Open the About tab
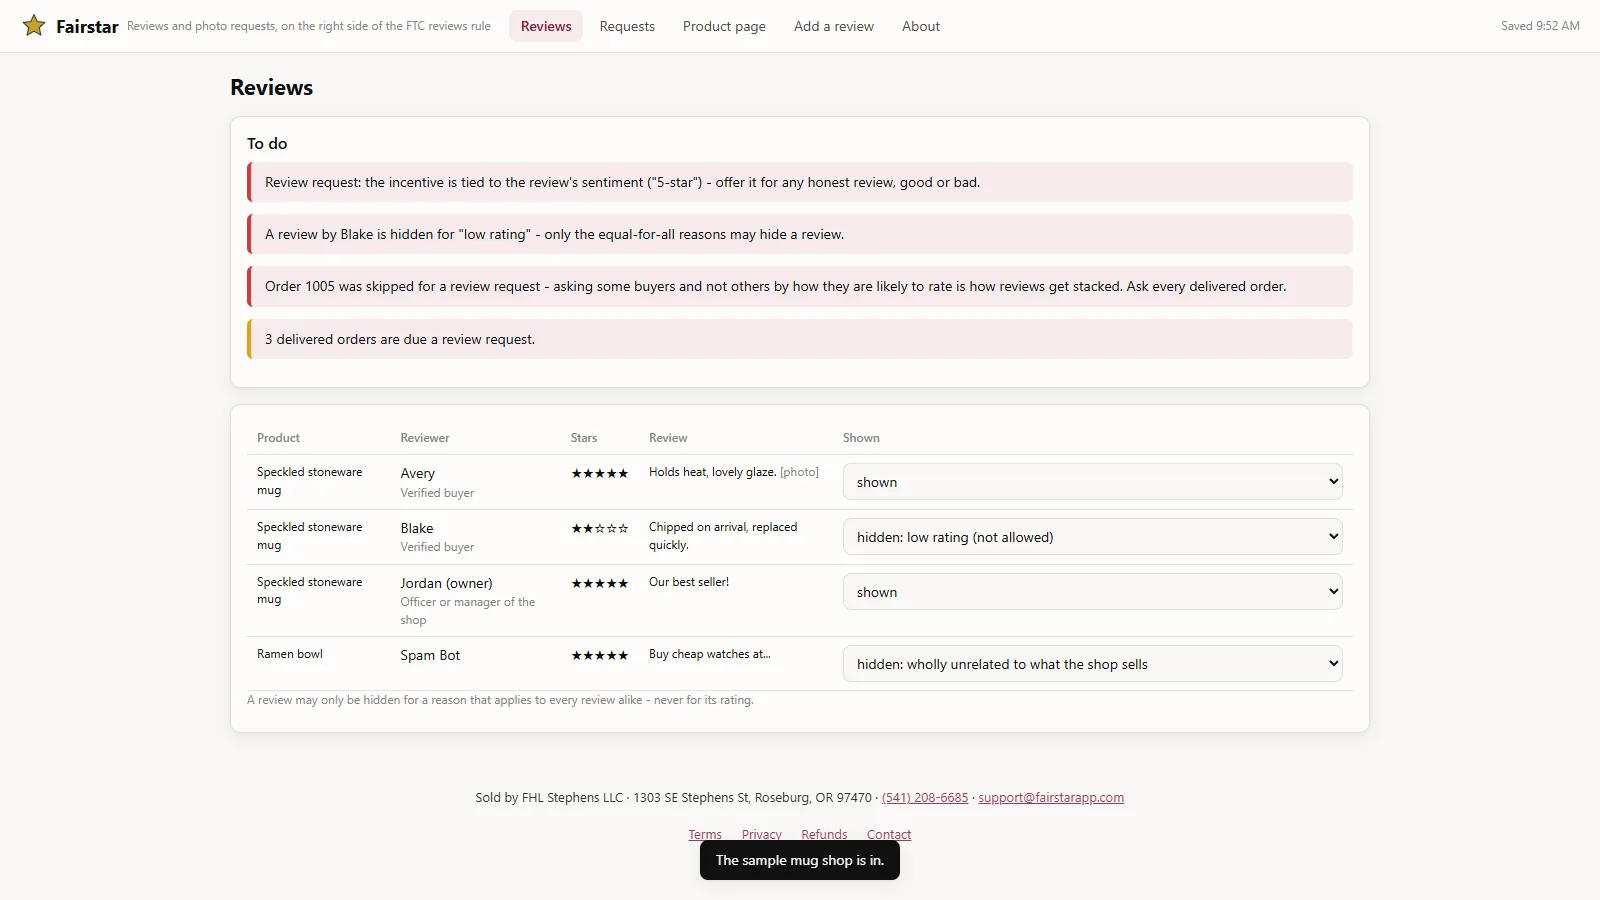This screenshot has height=900, width=1600. 921,26
